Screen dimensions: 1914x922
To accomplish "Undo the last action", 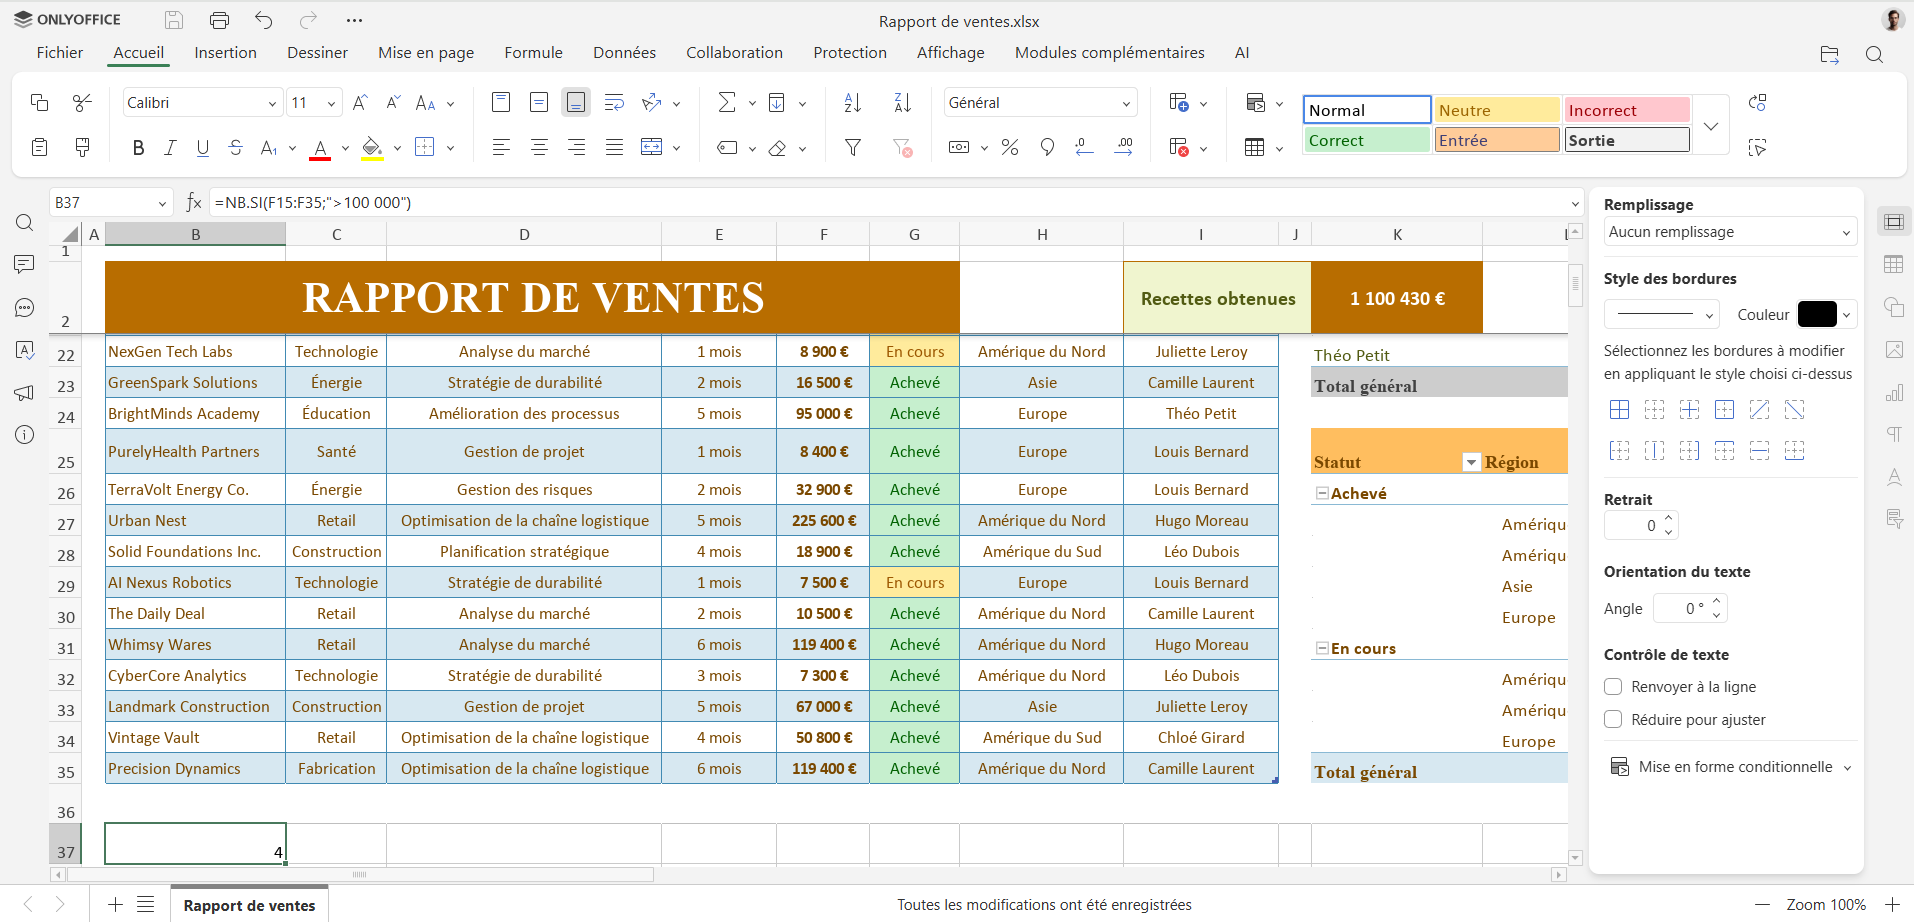I will click(264, 20).
